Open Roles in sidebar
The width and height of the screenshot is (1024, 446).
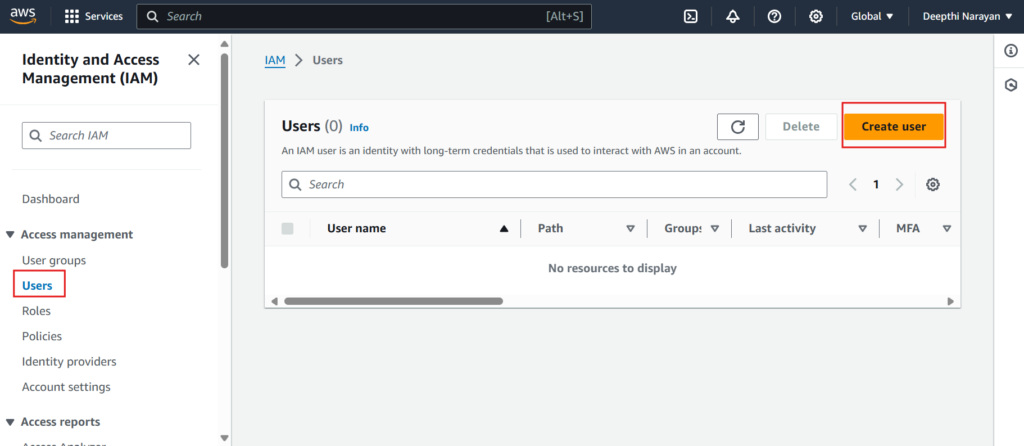pyautogui.click(x=37, y=311)
